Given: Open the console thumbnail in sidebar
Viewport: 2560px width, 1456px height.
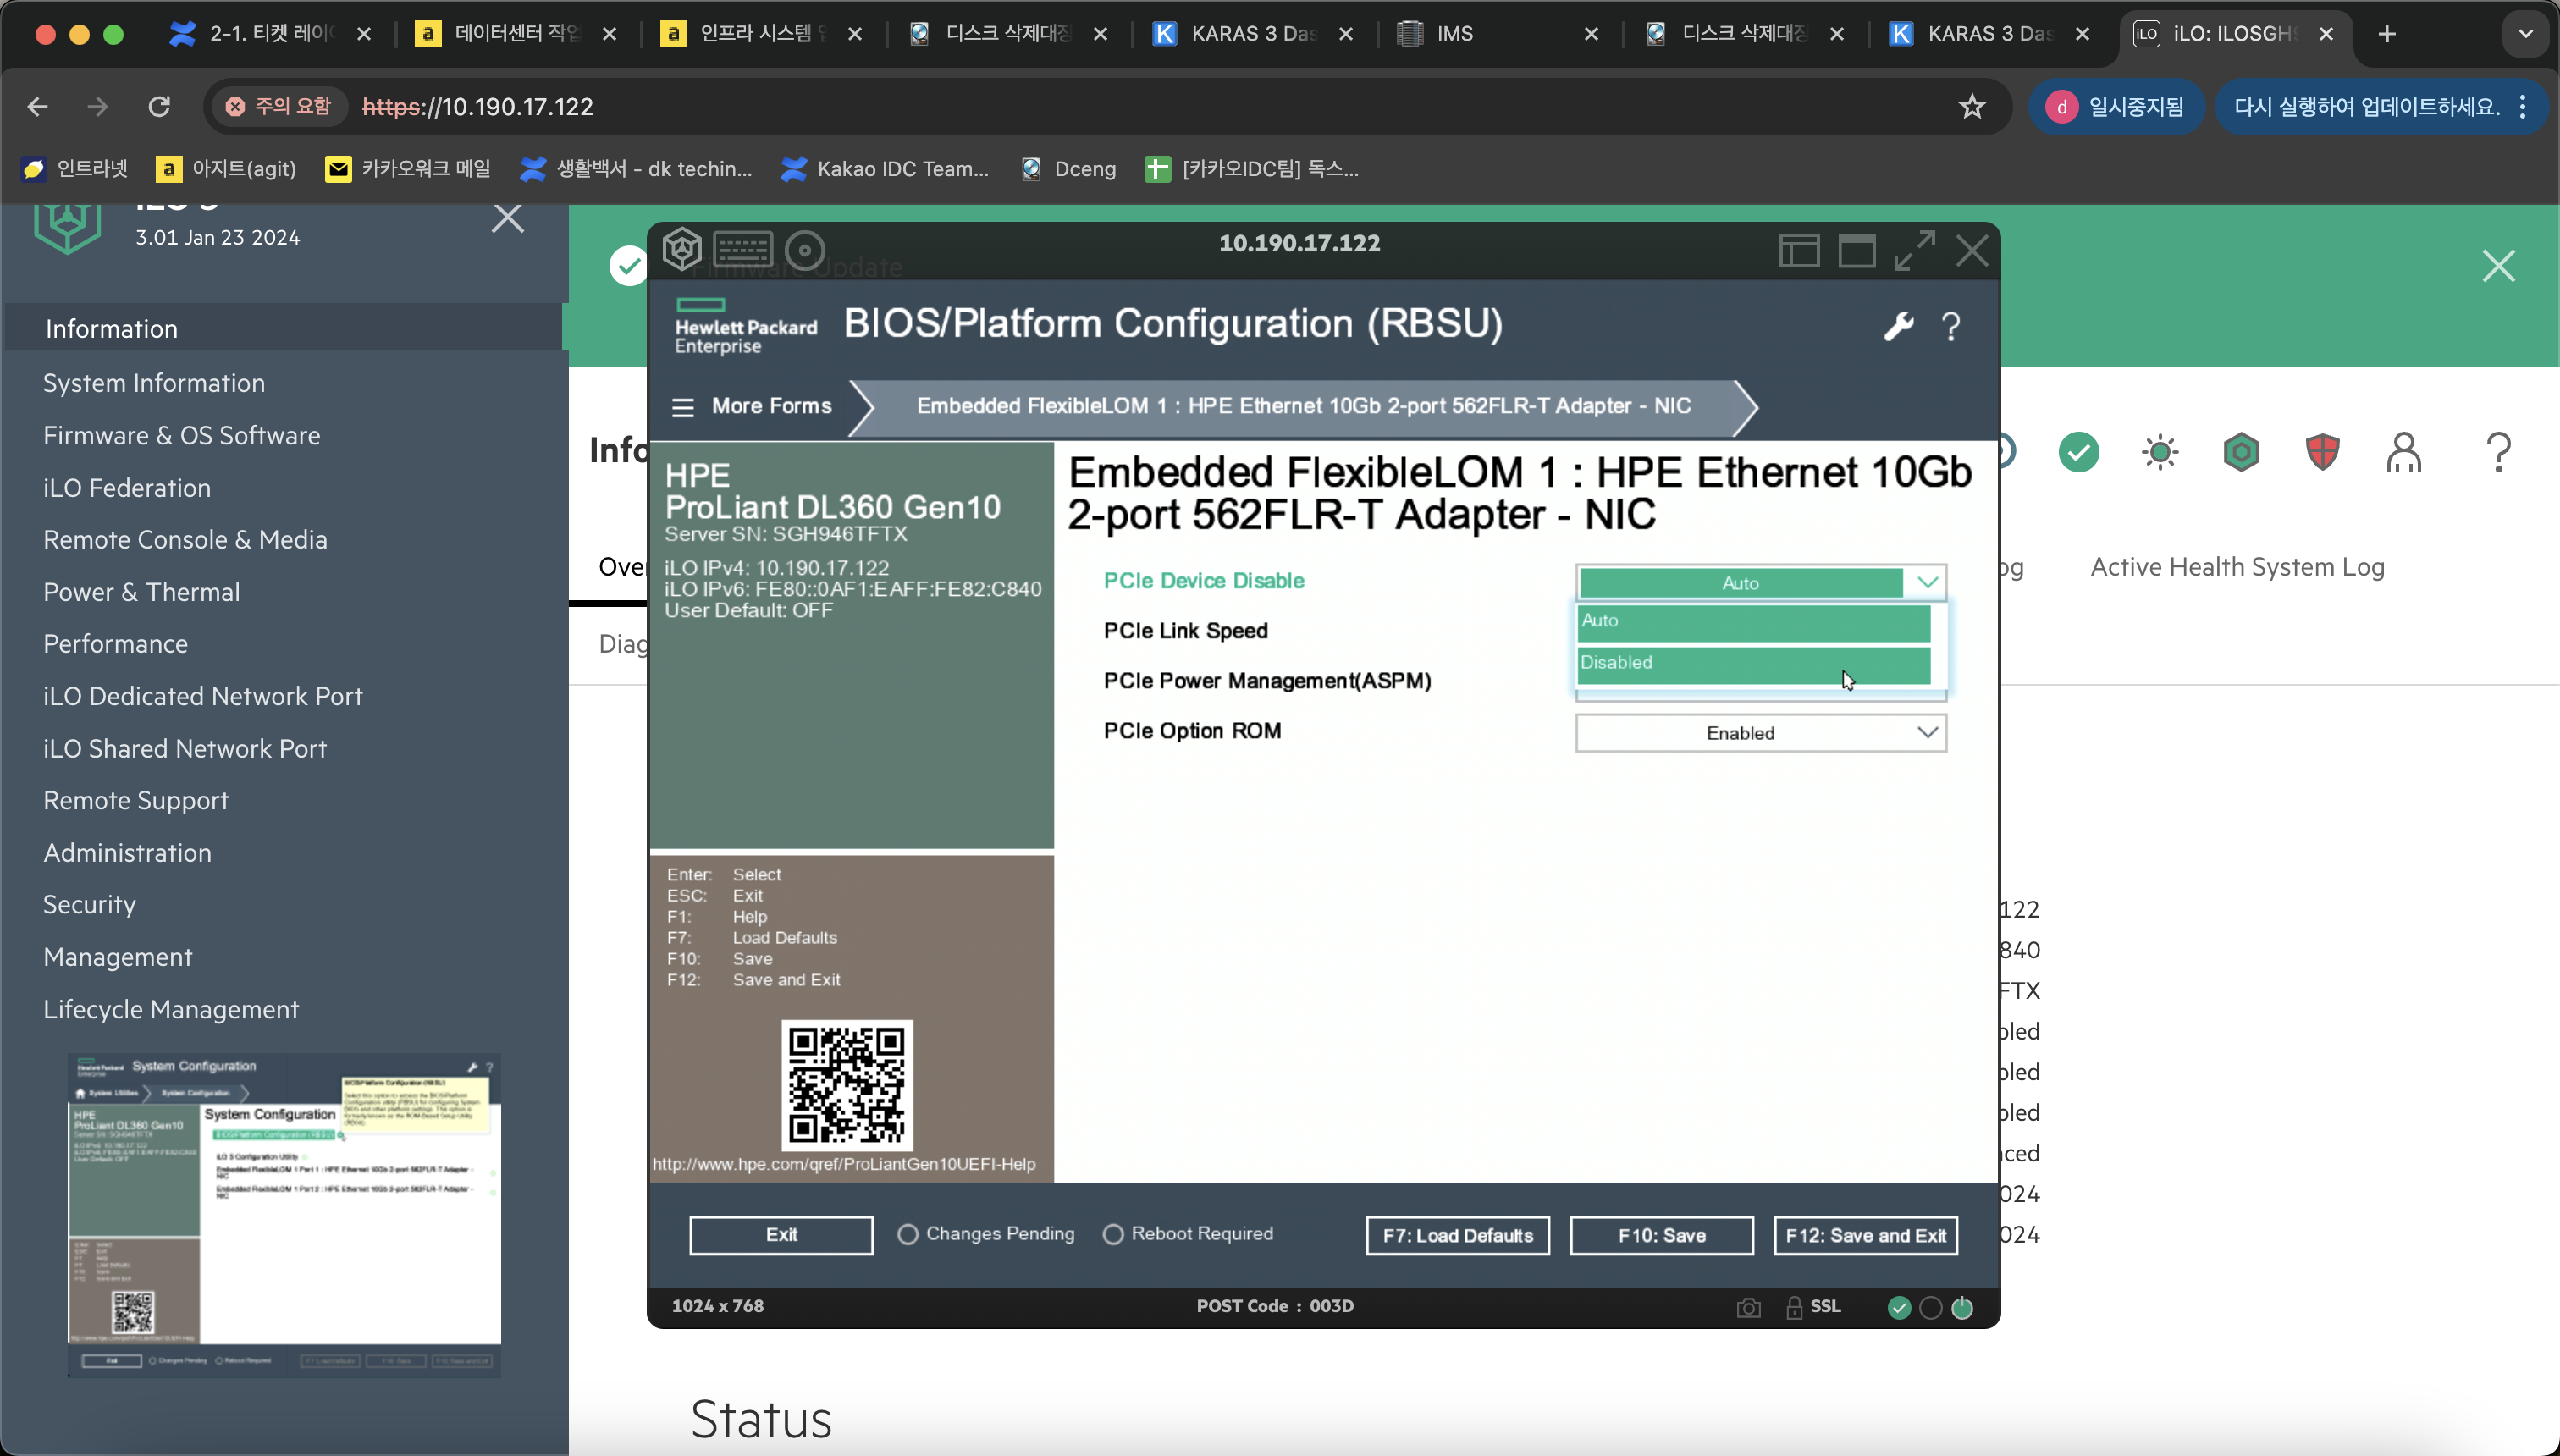Looking at the screenshot, I should coord(284,1215).
